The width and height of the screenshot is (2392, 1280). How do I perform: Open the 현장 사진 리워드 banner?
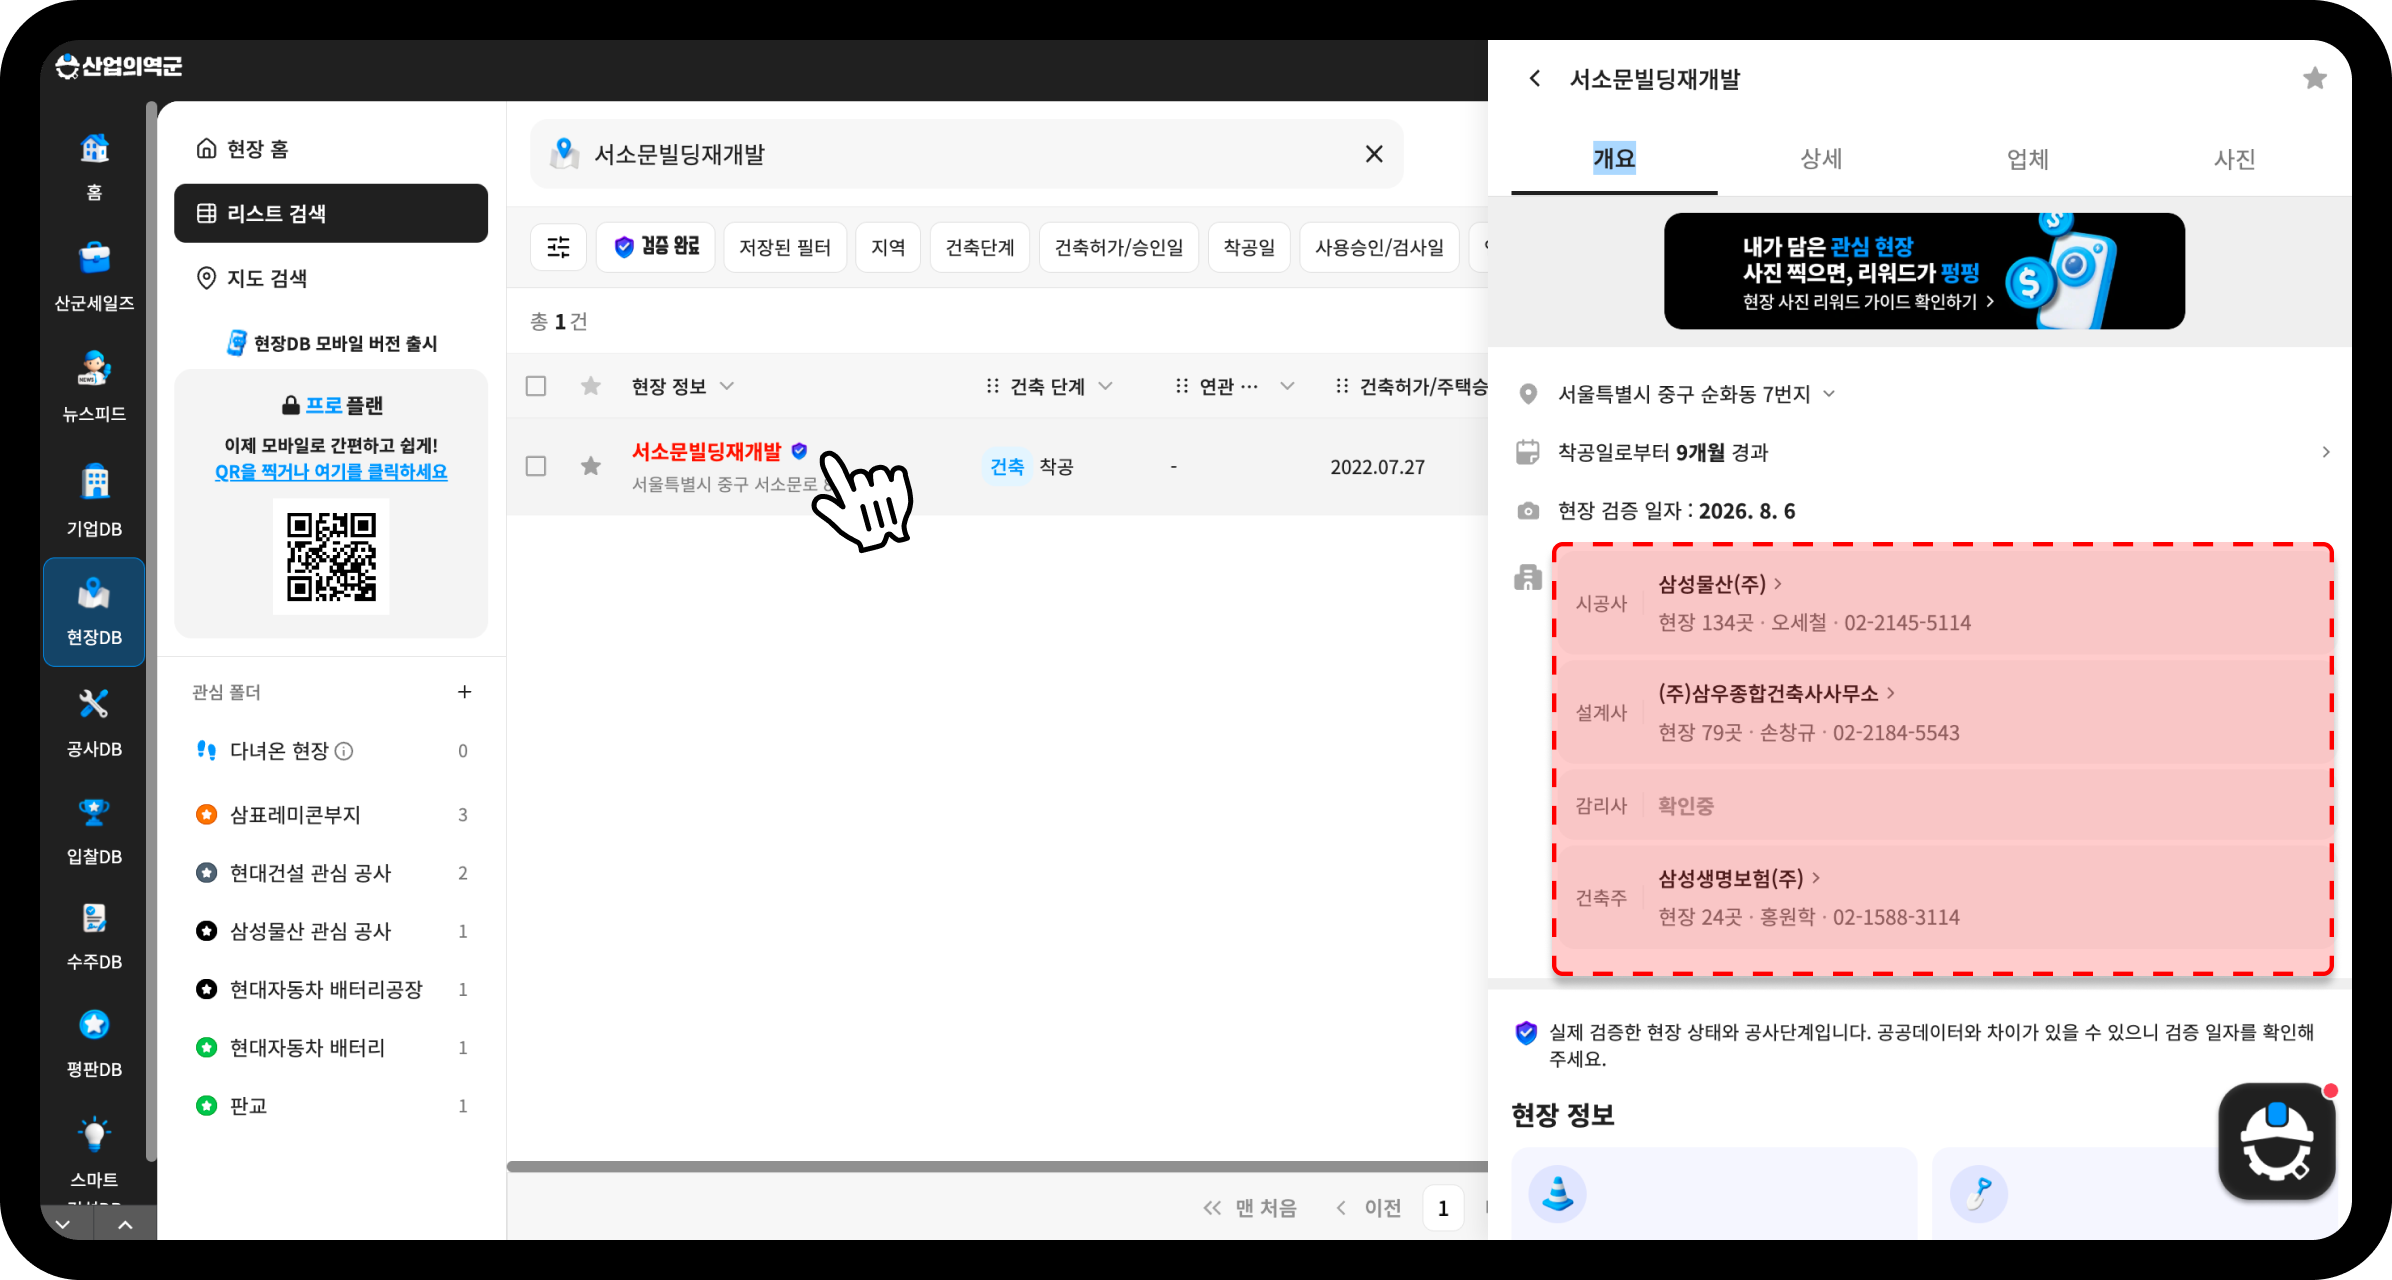1924,271
